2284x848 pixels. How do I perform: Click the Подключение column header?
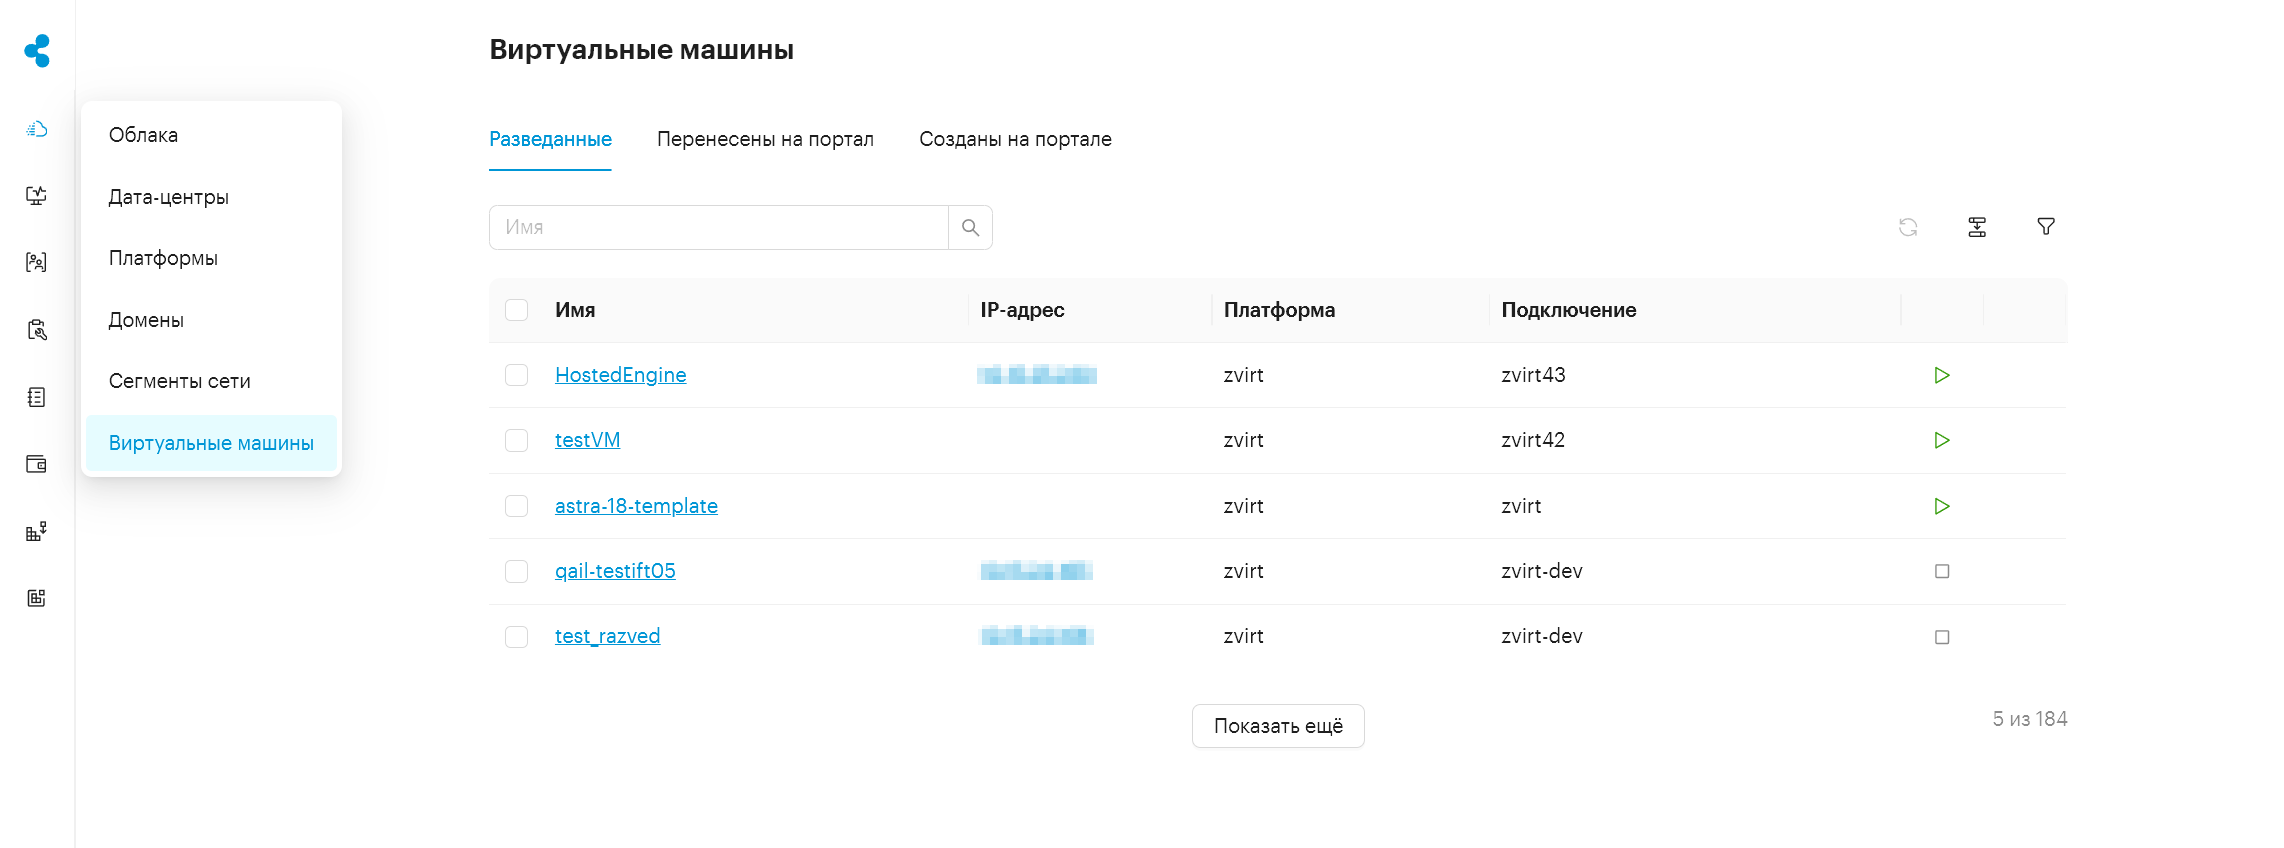(x=1569, y=310)
